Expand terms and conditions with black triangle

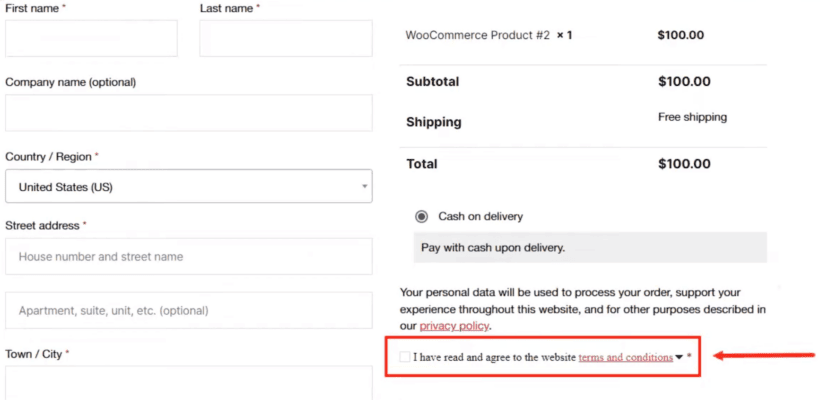(x=679, y=357)
